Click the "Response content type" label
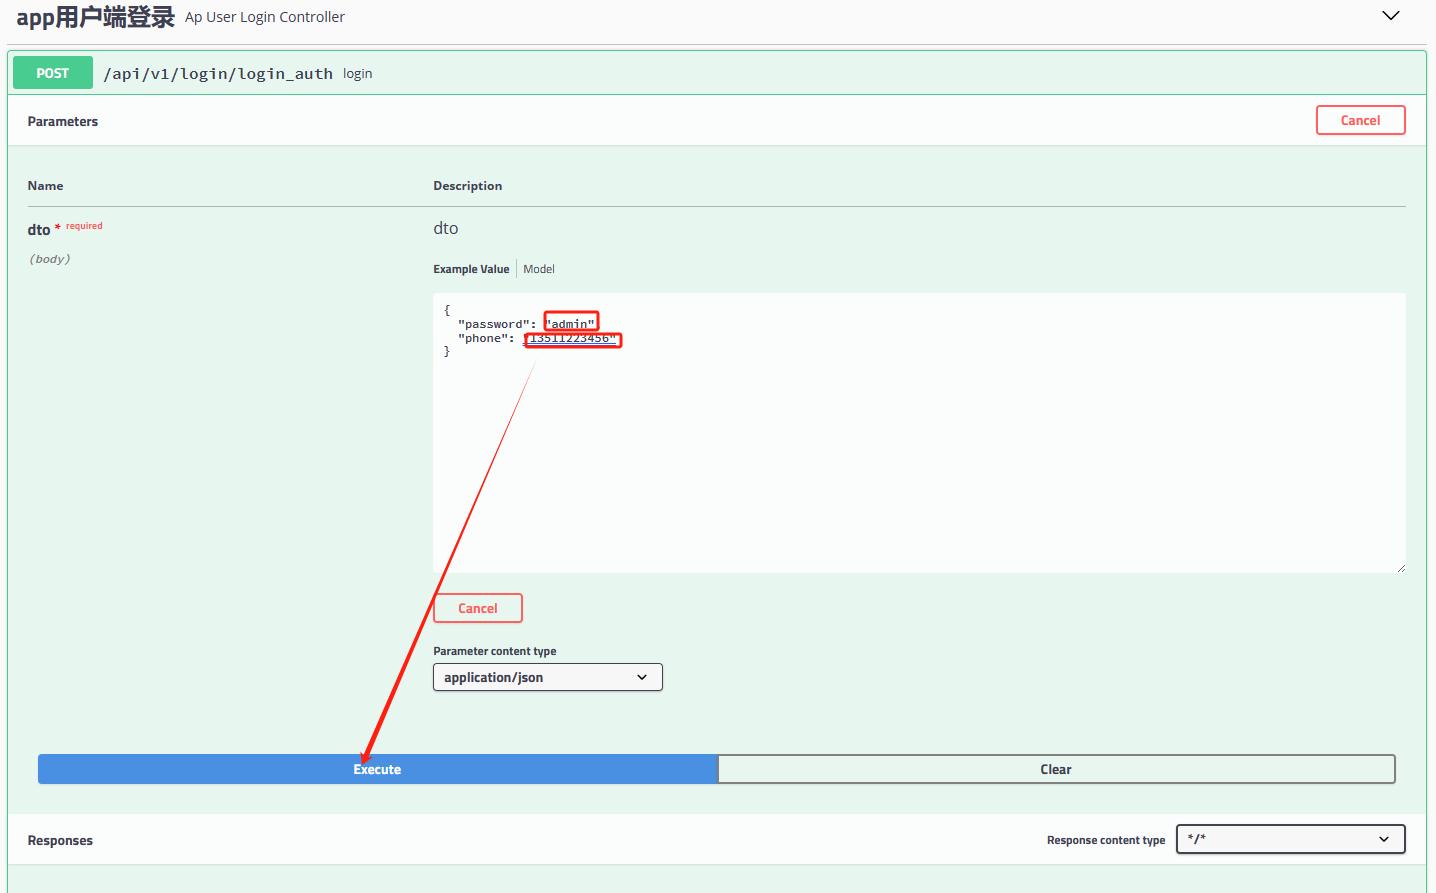 click(1106, 840)
